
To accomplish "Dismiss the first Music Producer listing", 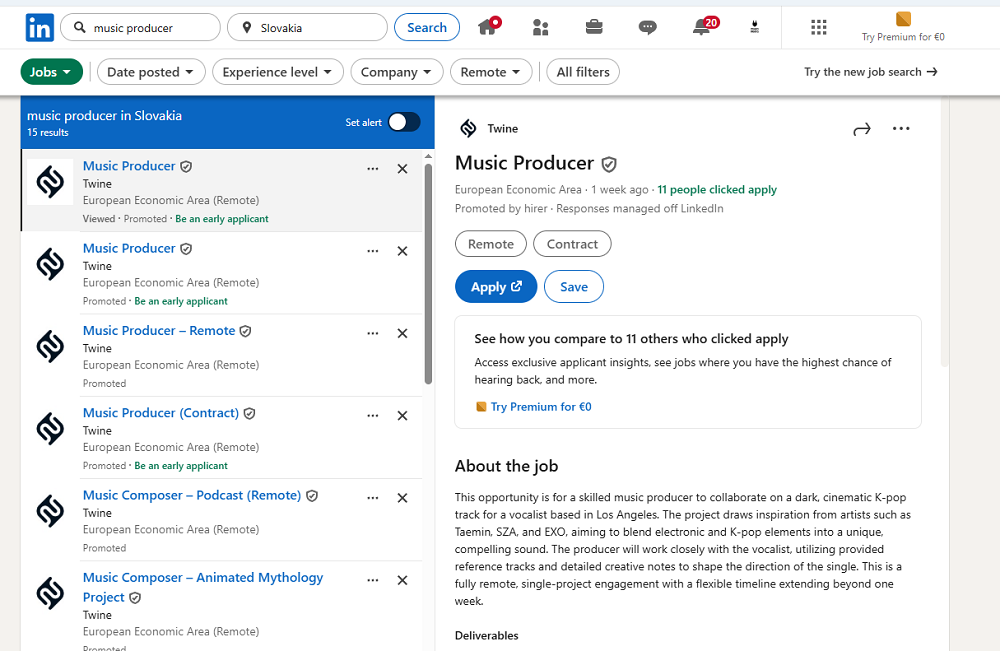I will point(402,169).
